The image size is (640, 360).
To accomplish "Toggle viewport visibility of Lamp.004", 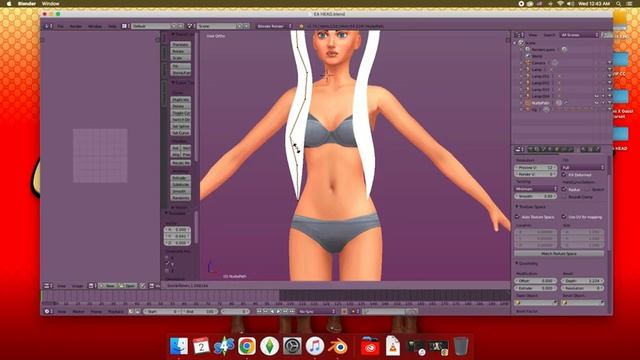I will [x=597, y=96].
